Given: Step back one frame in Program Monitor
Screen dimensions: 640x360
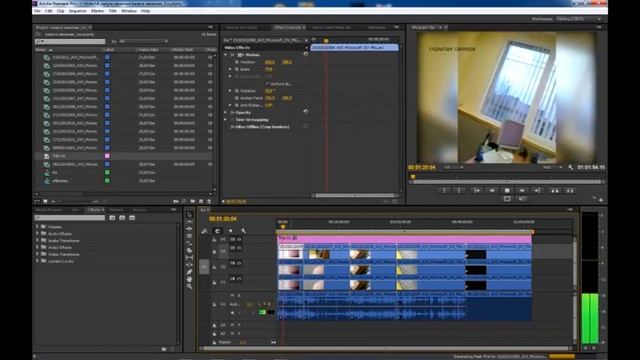Looking at the screenshot, I should (x=492, y=191).
